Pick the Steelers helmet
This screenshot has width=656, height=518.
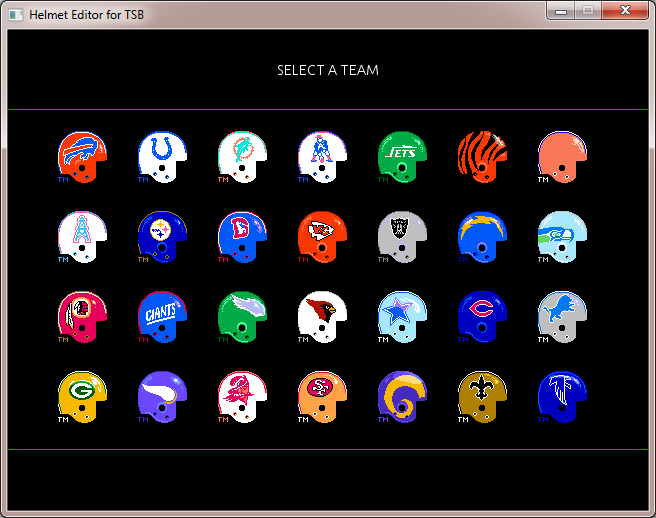click(162, 237)
